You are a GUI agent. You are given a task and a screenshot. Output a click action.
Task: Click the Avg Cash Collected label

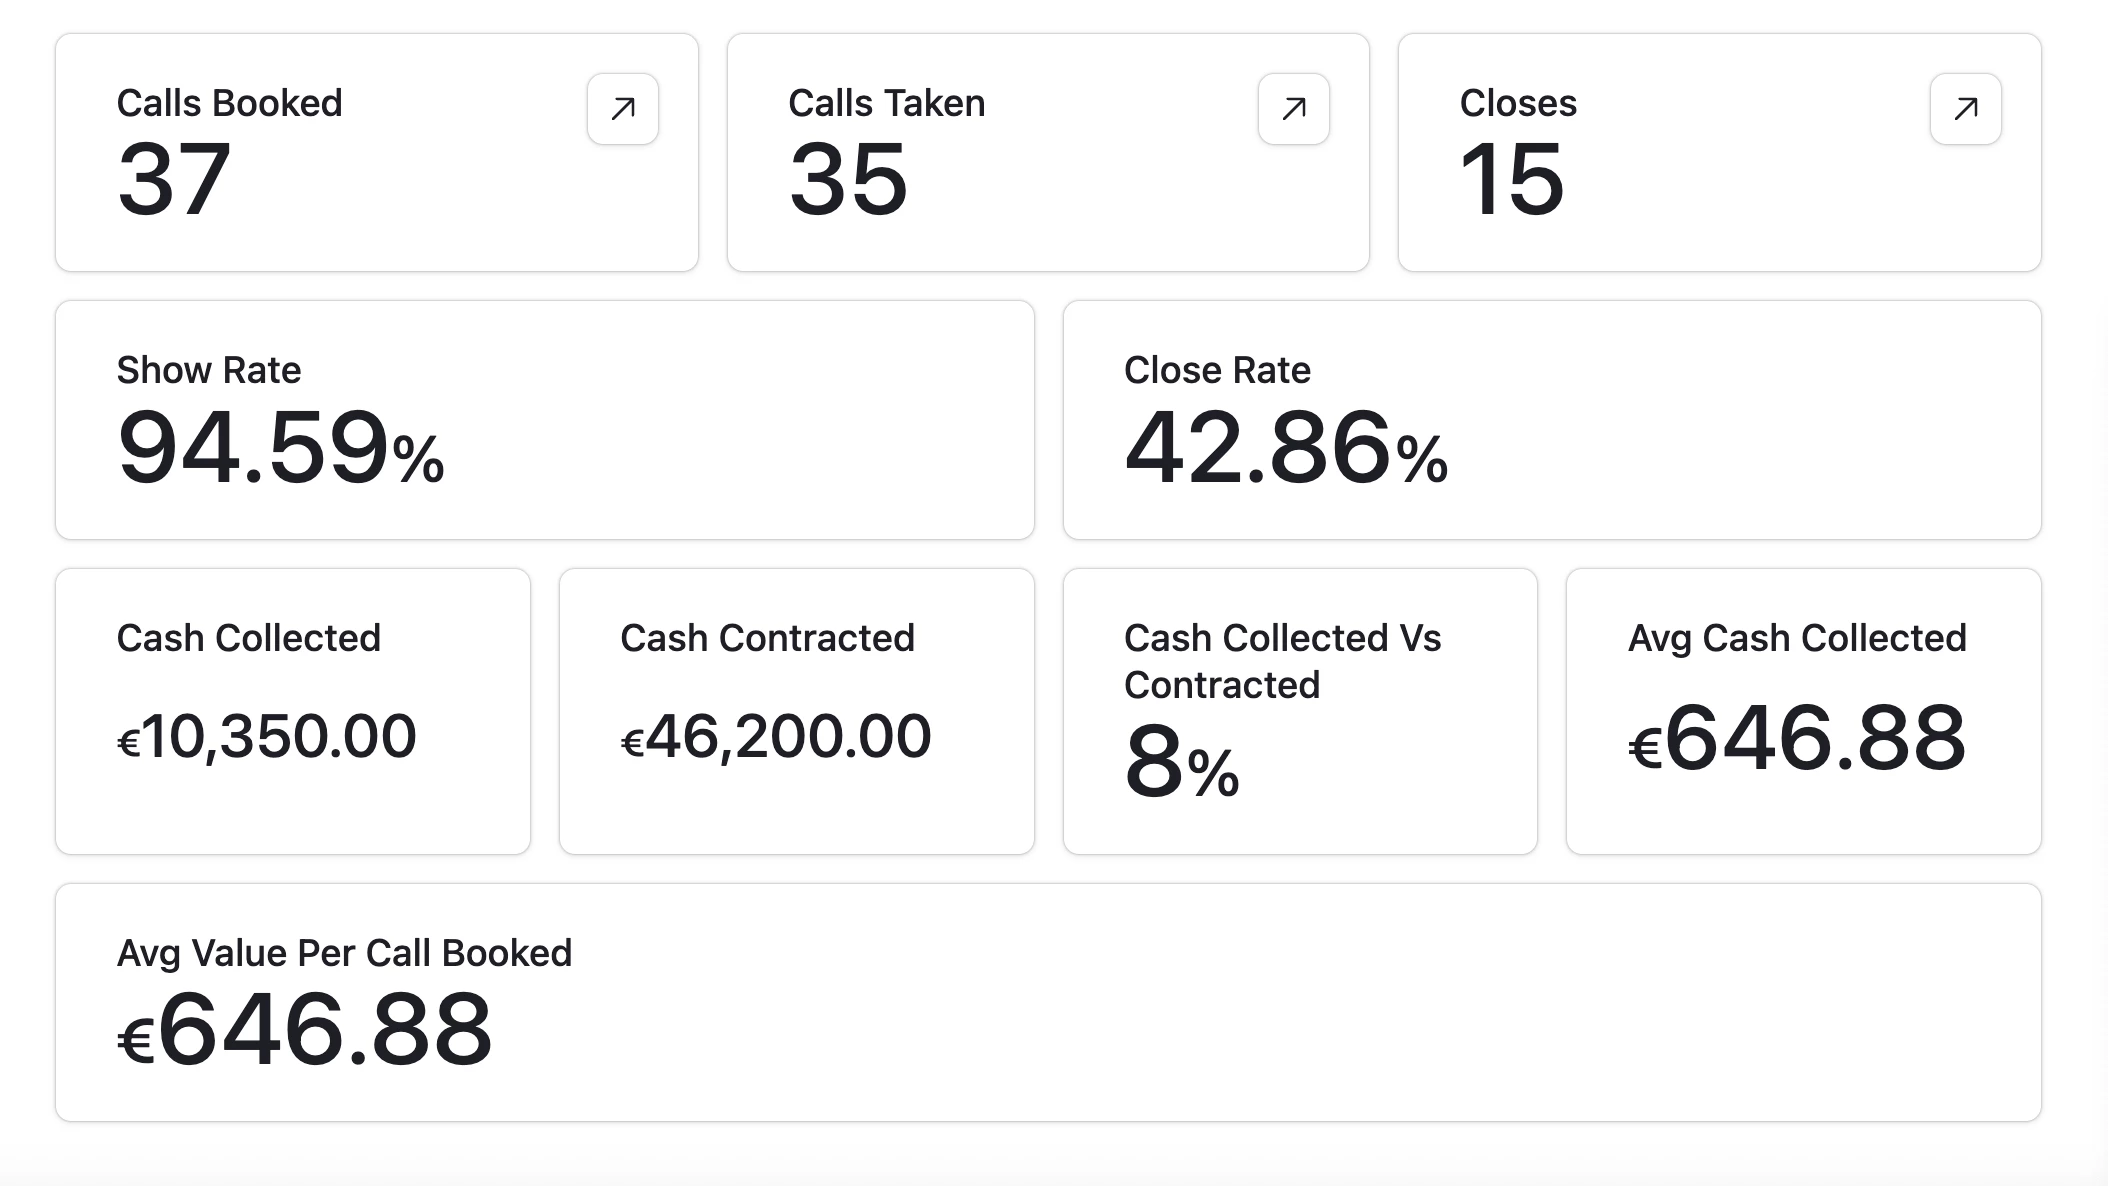[x=1796, y=638]
